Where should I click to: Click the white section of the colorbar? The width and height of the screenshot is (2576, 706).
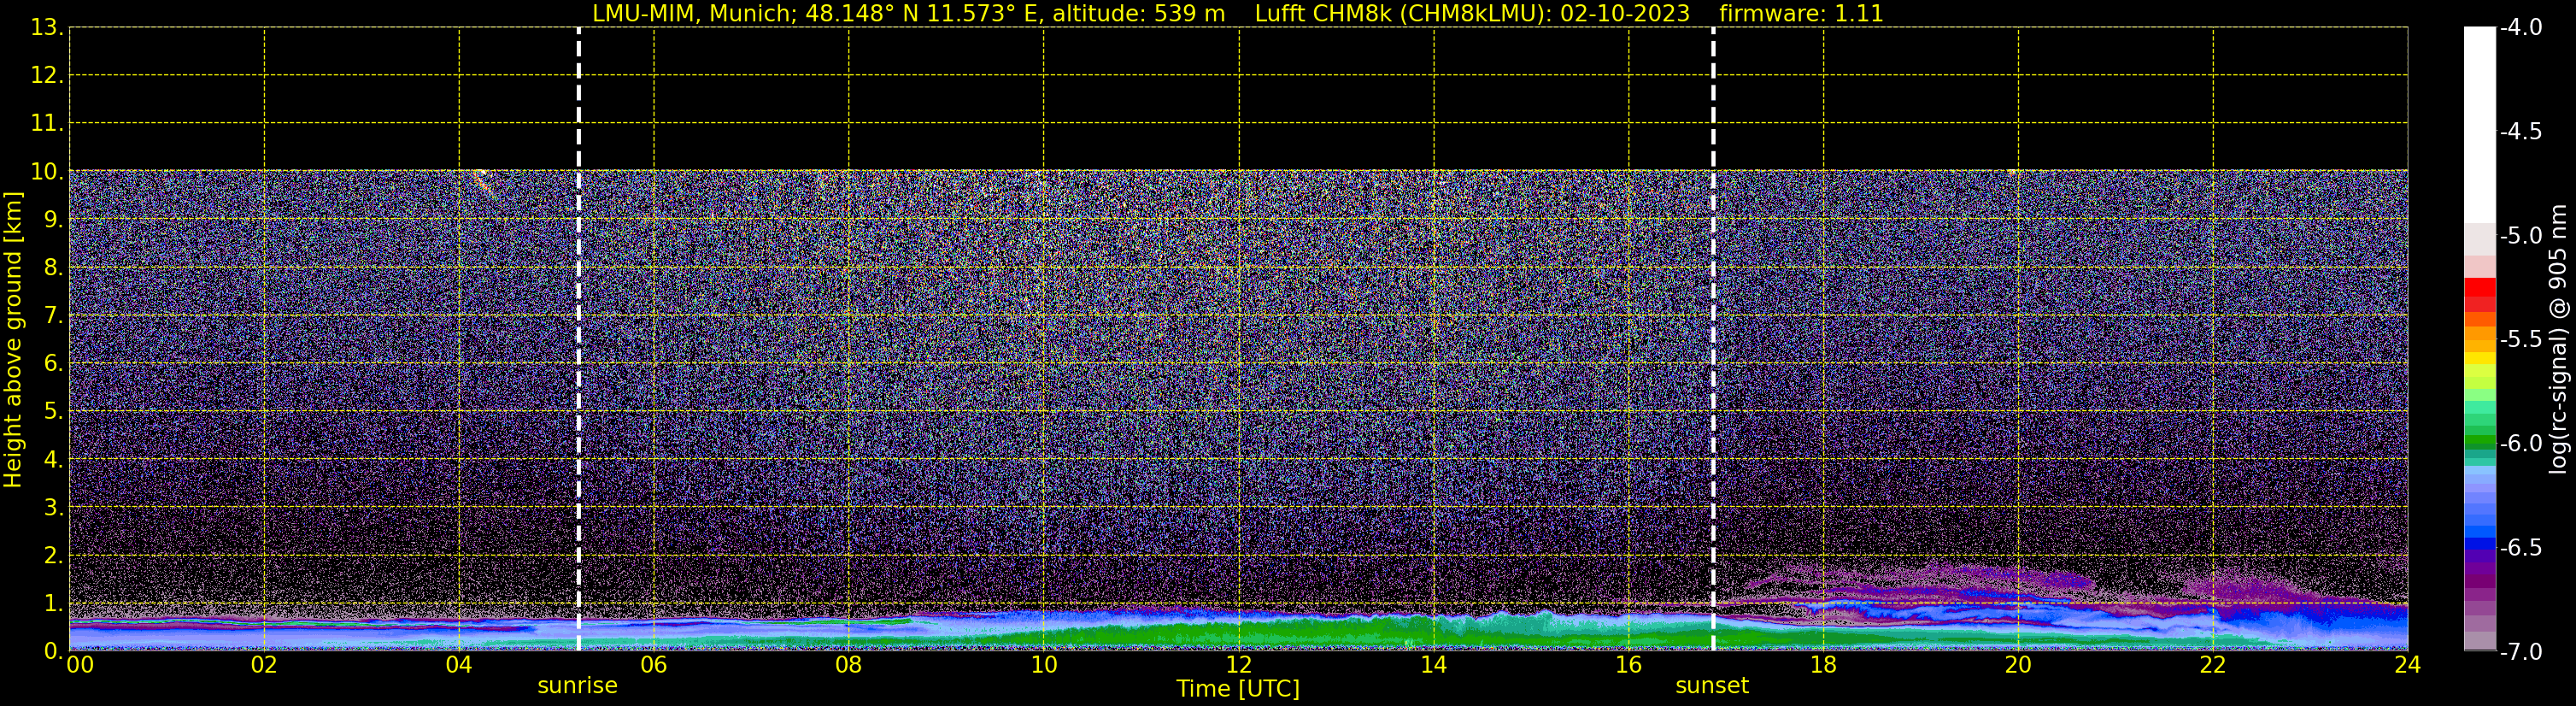pos(2480,125)
